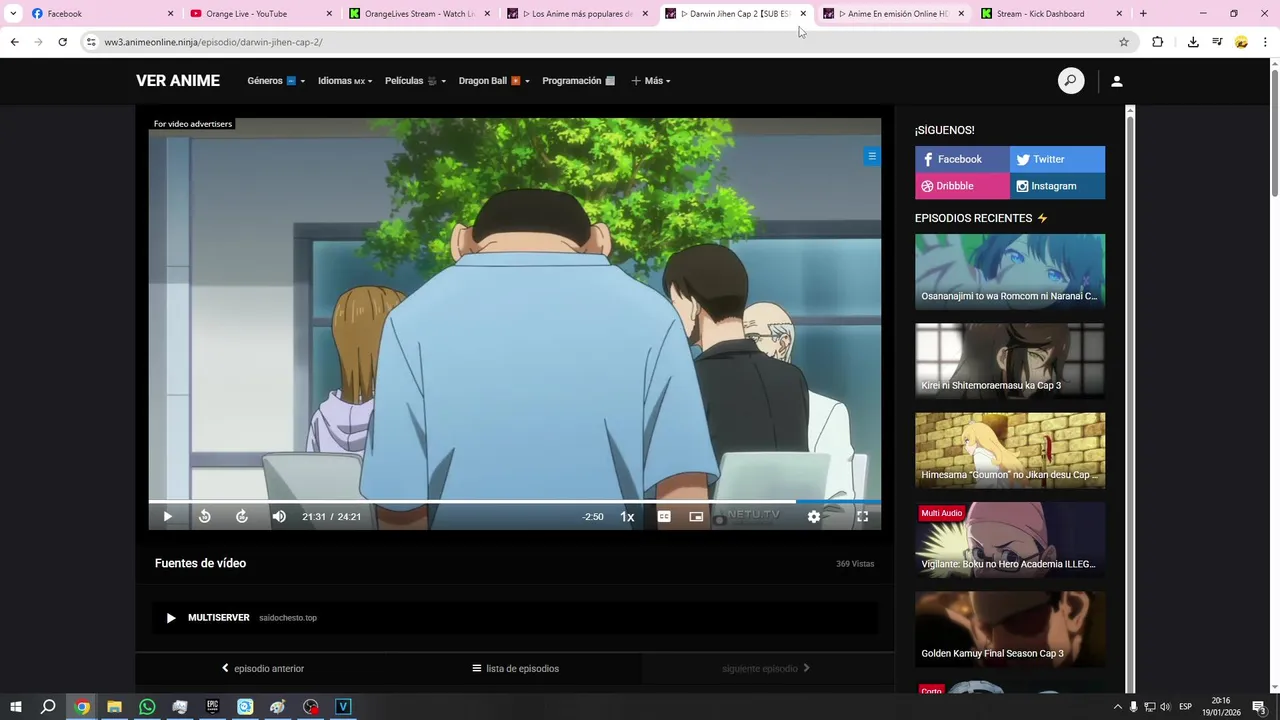Click the video progress bar
Screen dimensions: 1280x720
click(x=515, y=501)
